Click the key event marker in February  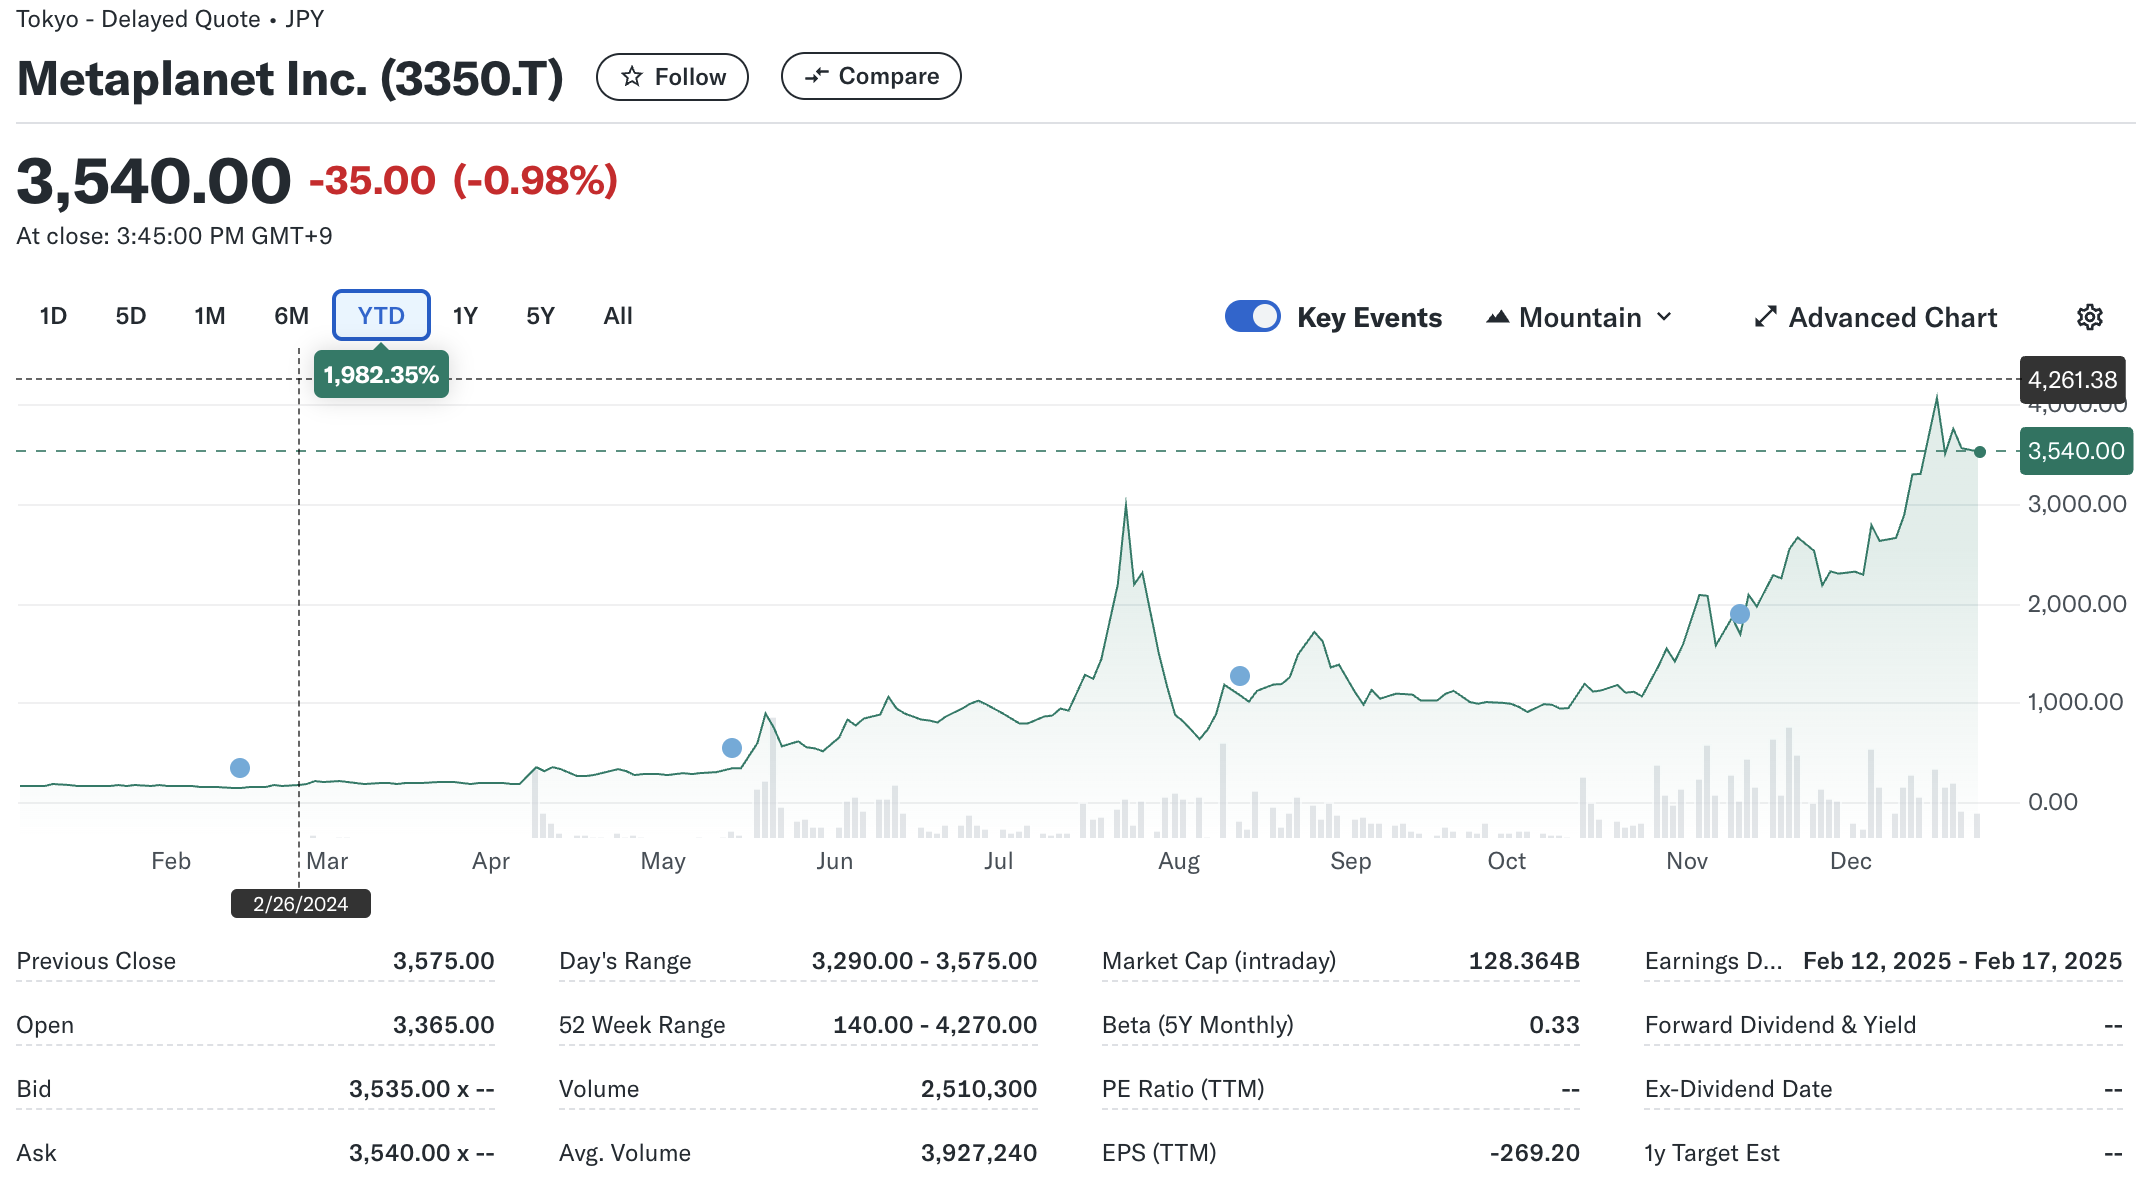point(240,768)
